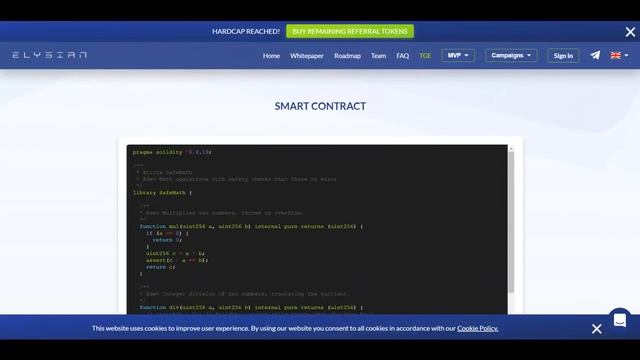Open the Team menu item
The image size is (640, 360).
point(378,56)
